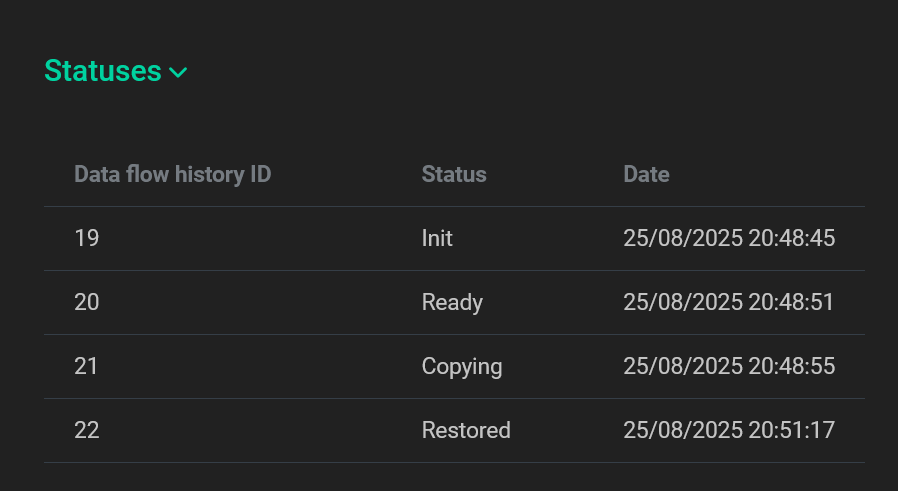Select the row with Init status

point(300,238)
